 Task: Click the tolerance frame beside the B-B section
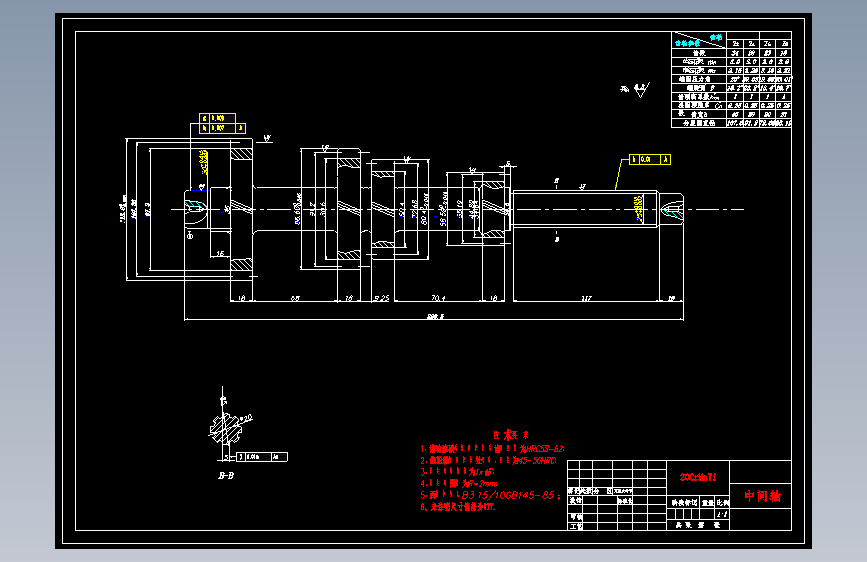pos(262,457)
